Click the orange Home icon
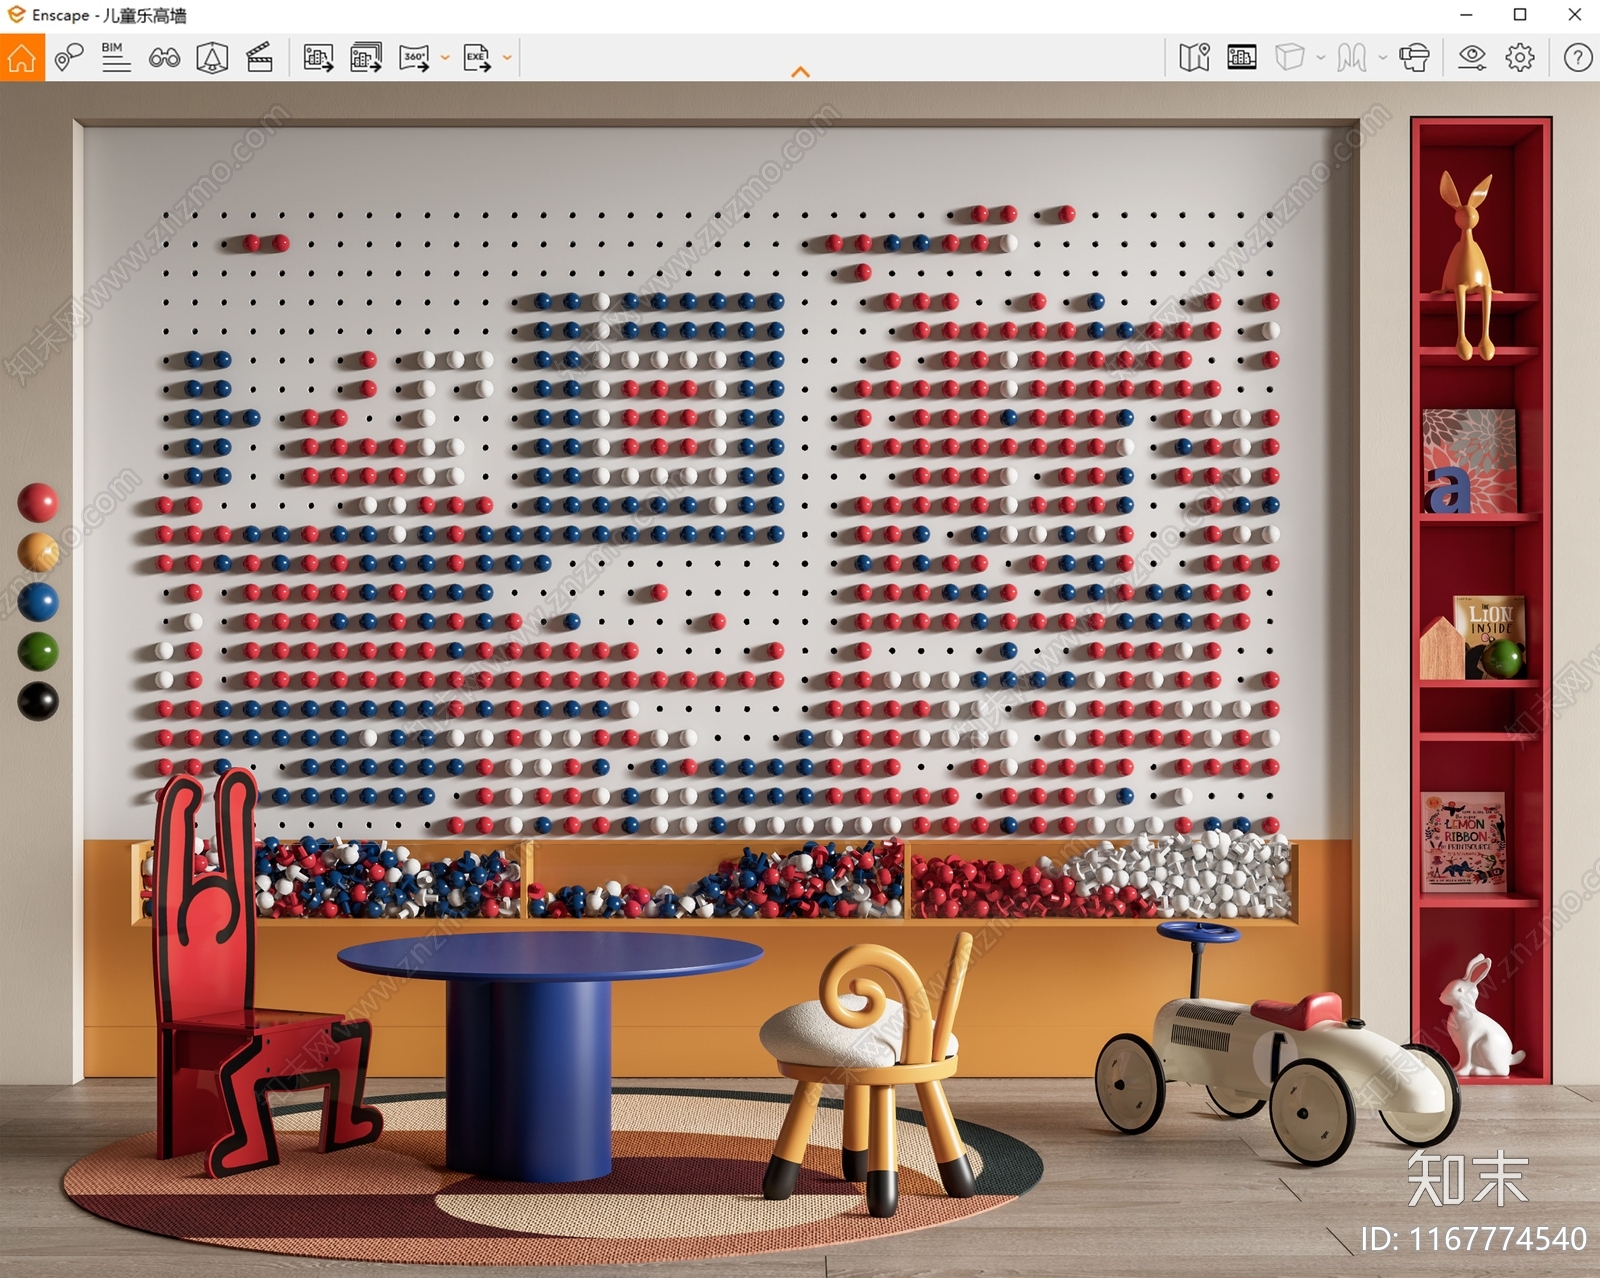 [x=21, y=58]
